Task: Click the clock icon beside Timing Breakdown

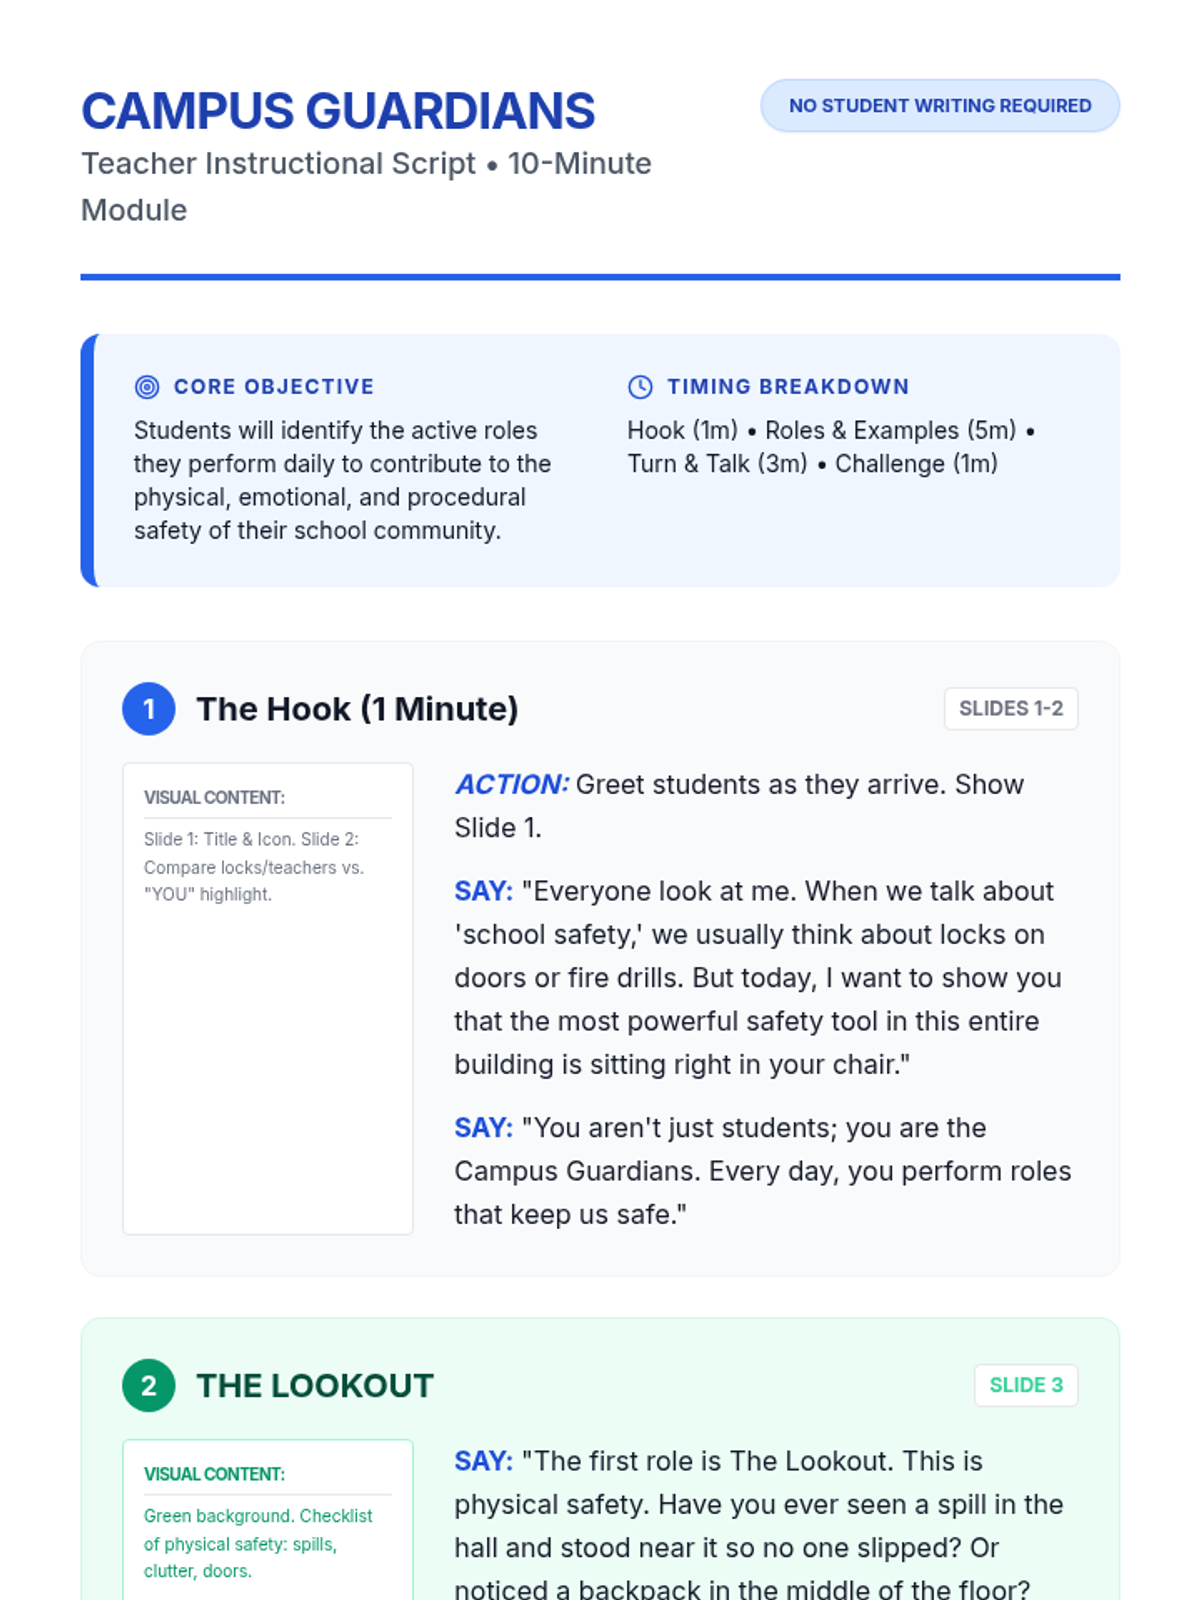Action: [x=640, y=387]
